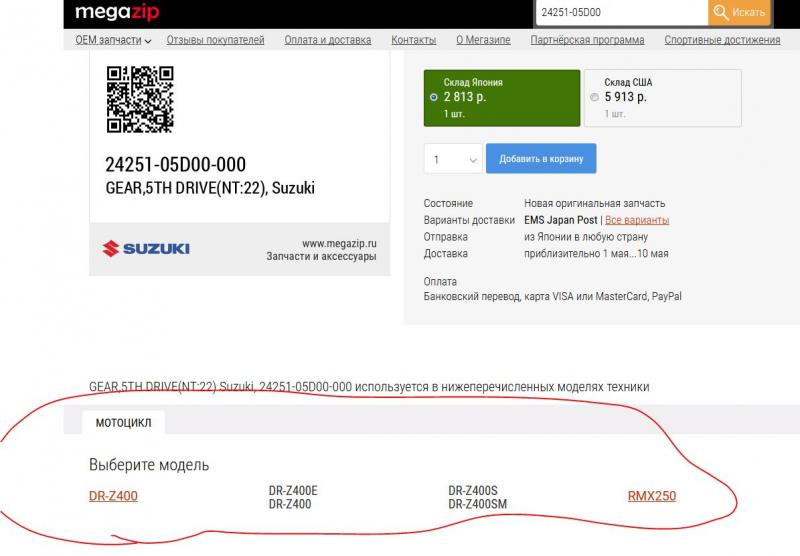This screenshot has width=800, height=556.
Task: Open the OEM запчасти dropdown menu
Action: [113, 40]
